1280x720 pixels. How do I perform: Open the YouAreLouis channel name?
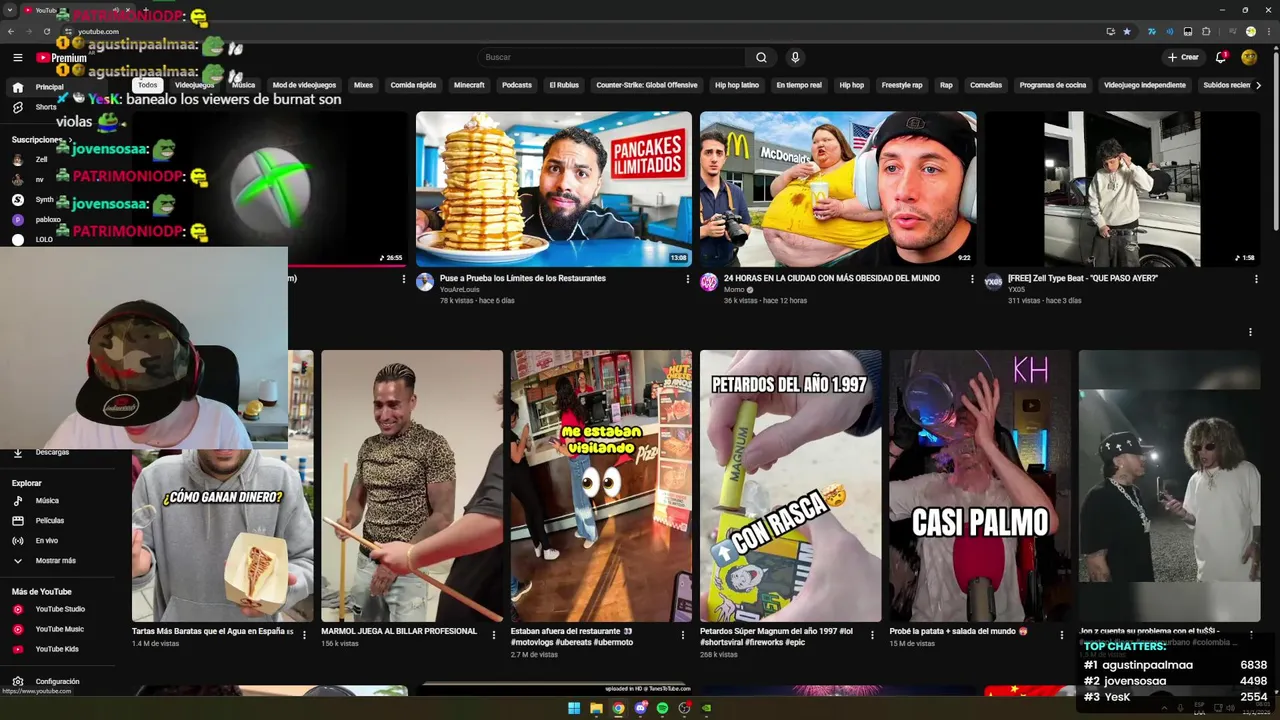pos(460,290)
